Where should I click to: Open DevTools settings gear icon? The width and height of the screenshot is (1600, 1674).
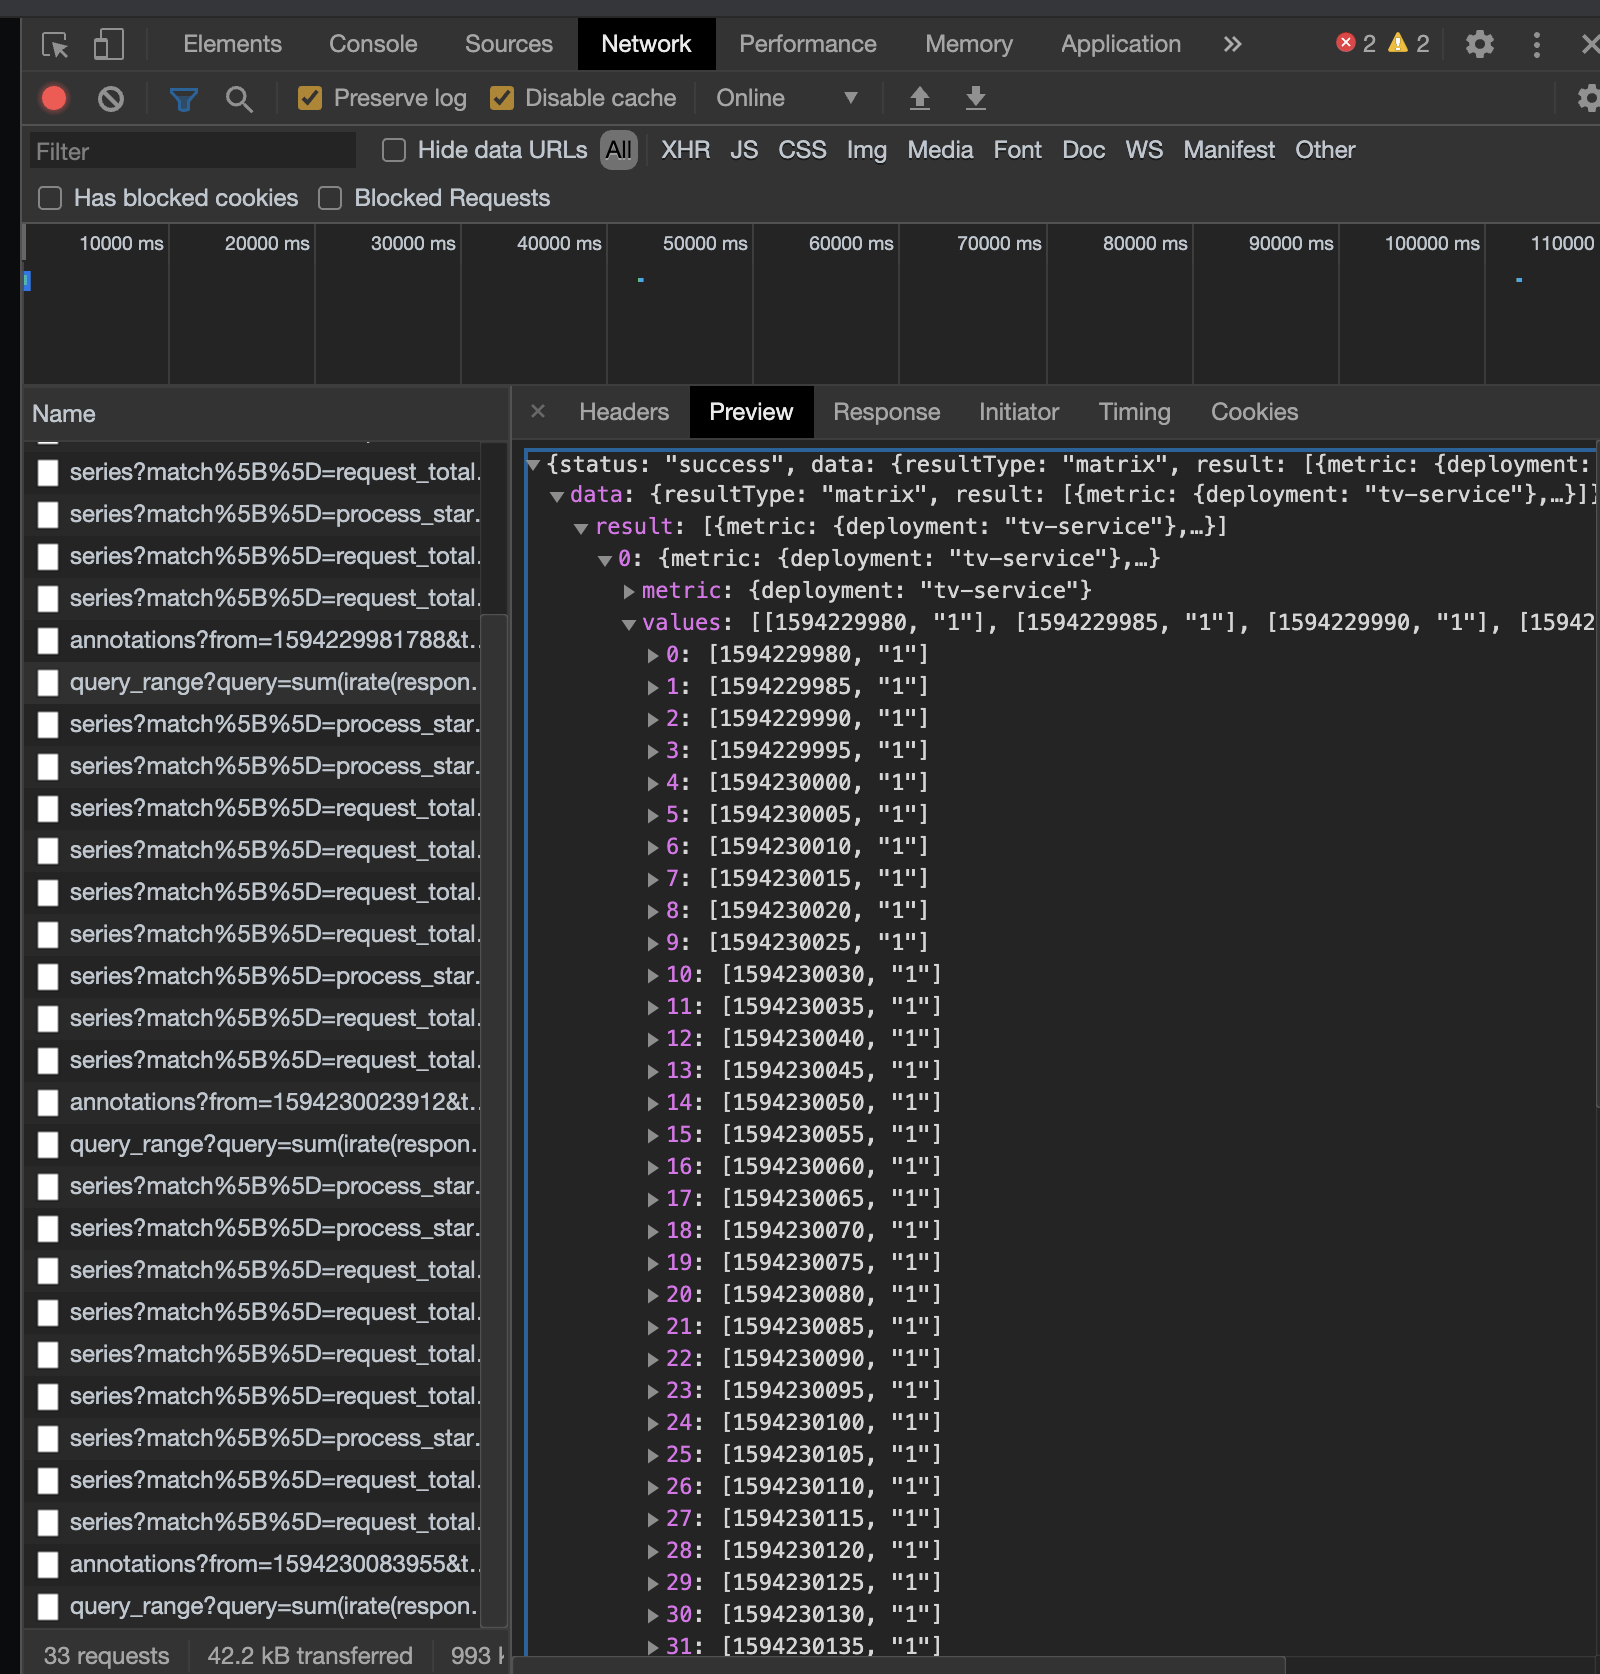[1480, 44]
